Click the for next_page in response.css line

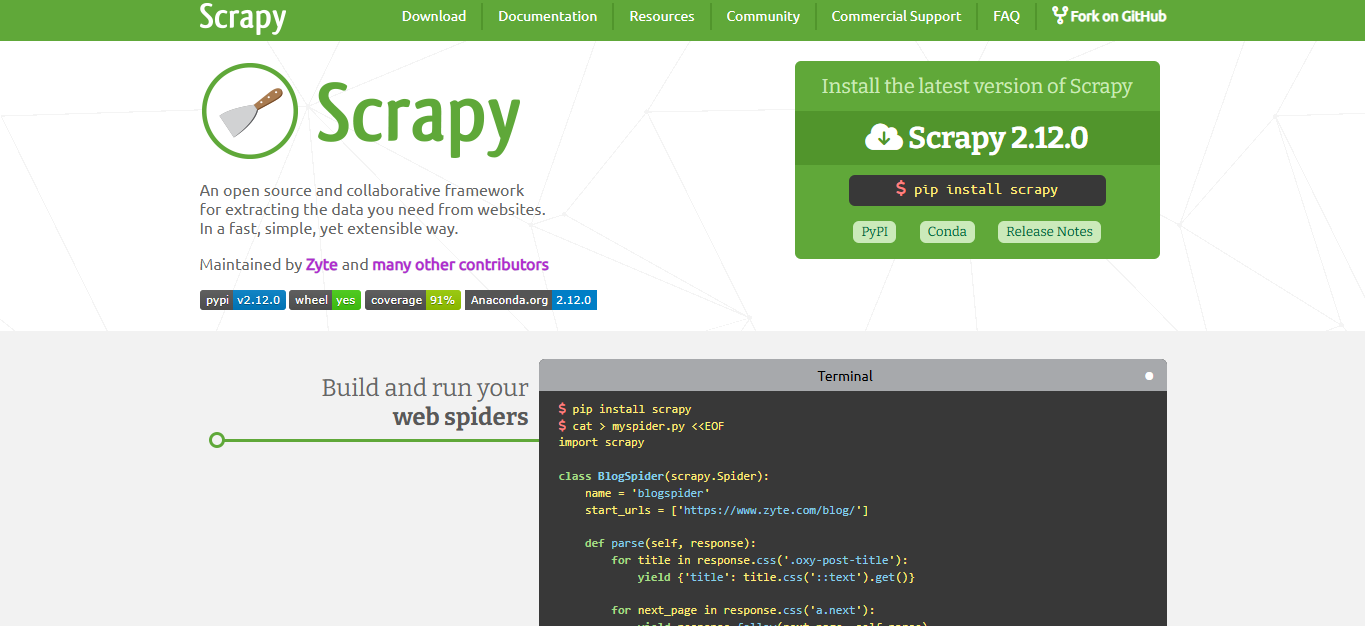pyautogui.click(x=743, y=610)
